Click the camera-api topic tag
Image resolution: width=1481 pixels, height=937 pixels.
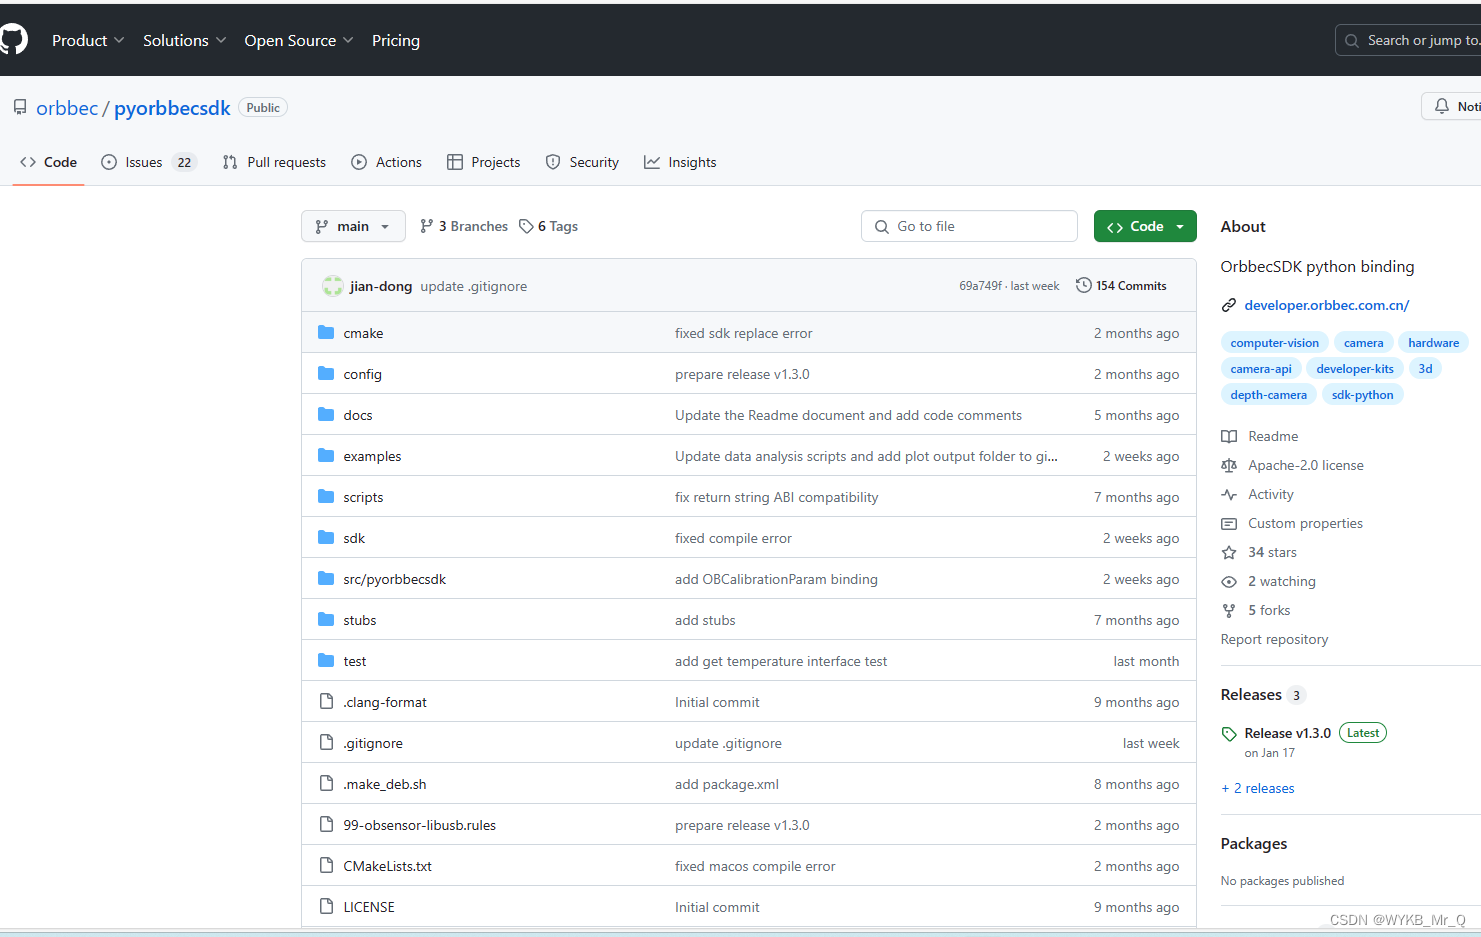(1260, 368)
